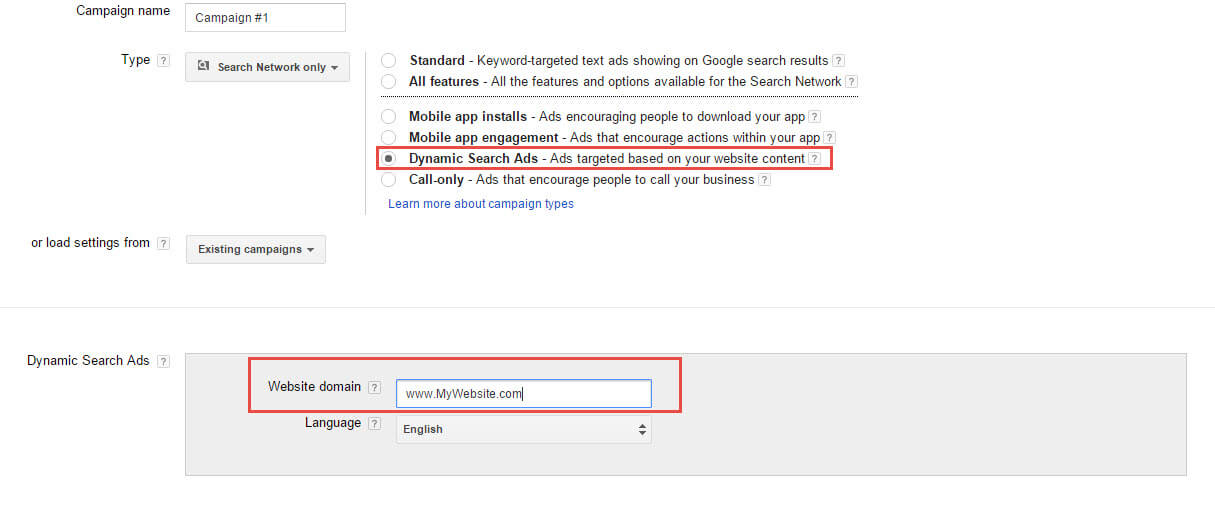Image resolution: width=1215 pixels, height=510 pixels.
Task: Open help icon beside All features option
Action: 851,82
